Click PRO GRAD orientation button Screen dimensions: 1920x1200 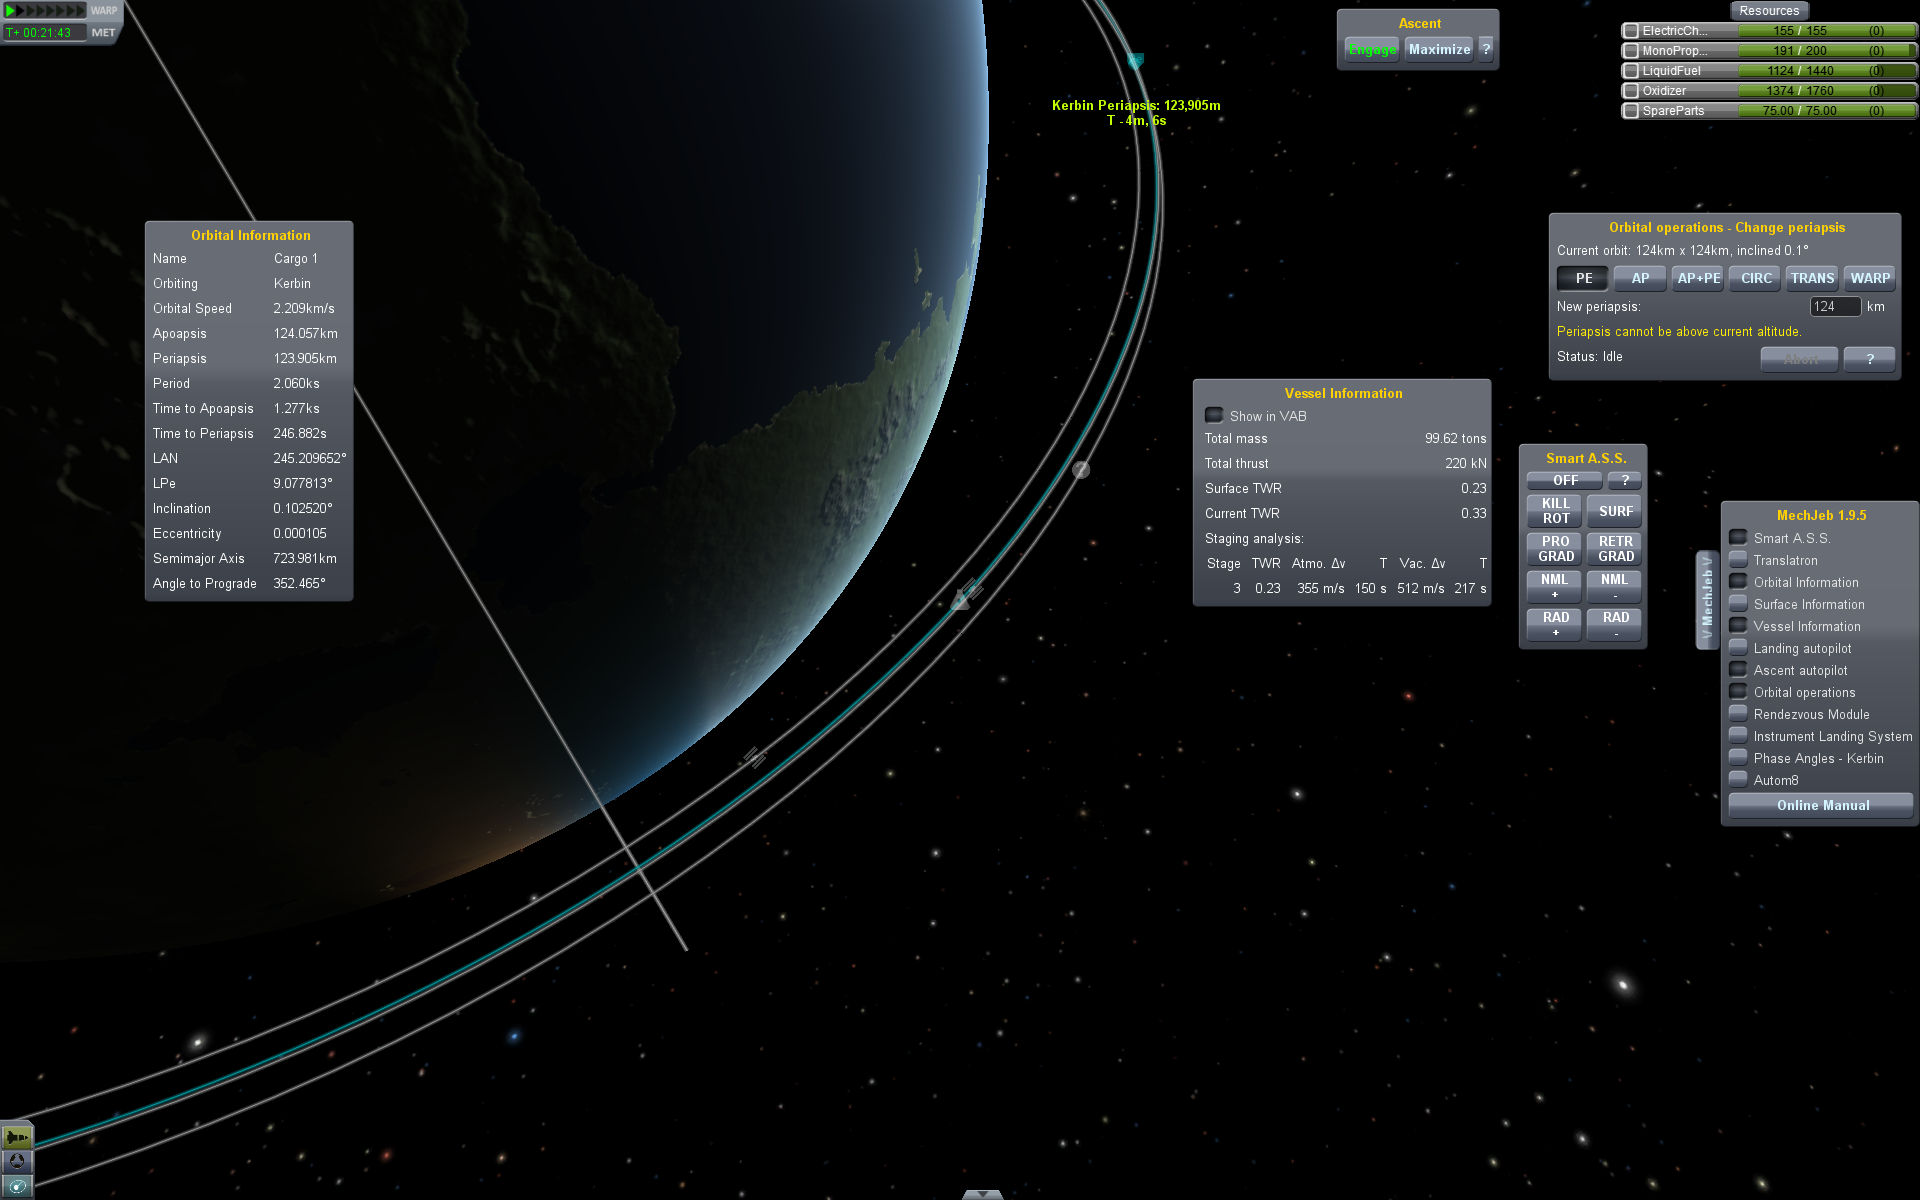[1555, 549]
